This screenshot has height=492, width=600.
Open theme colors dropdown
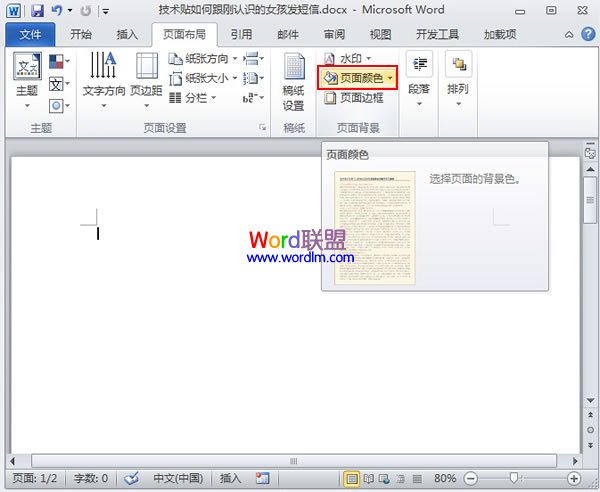[x=59, y=61]
